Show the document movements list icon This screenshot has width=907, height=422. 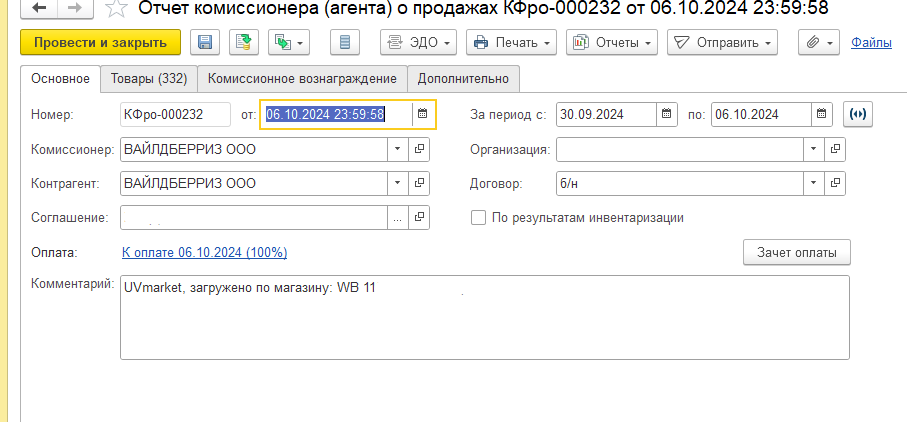click(345, 43)
